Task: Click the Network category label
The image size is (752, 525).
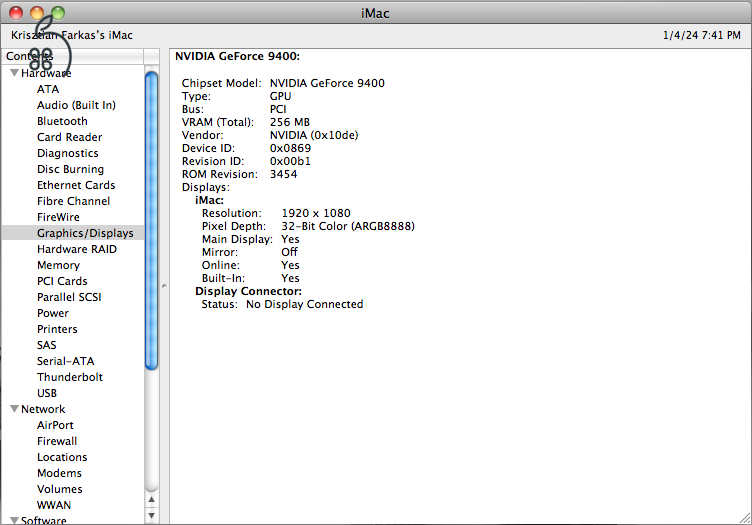Action: 43,409
